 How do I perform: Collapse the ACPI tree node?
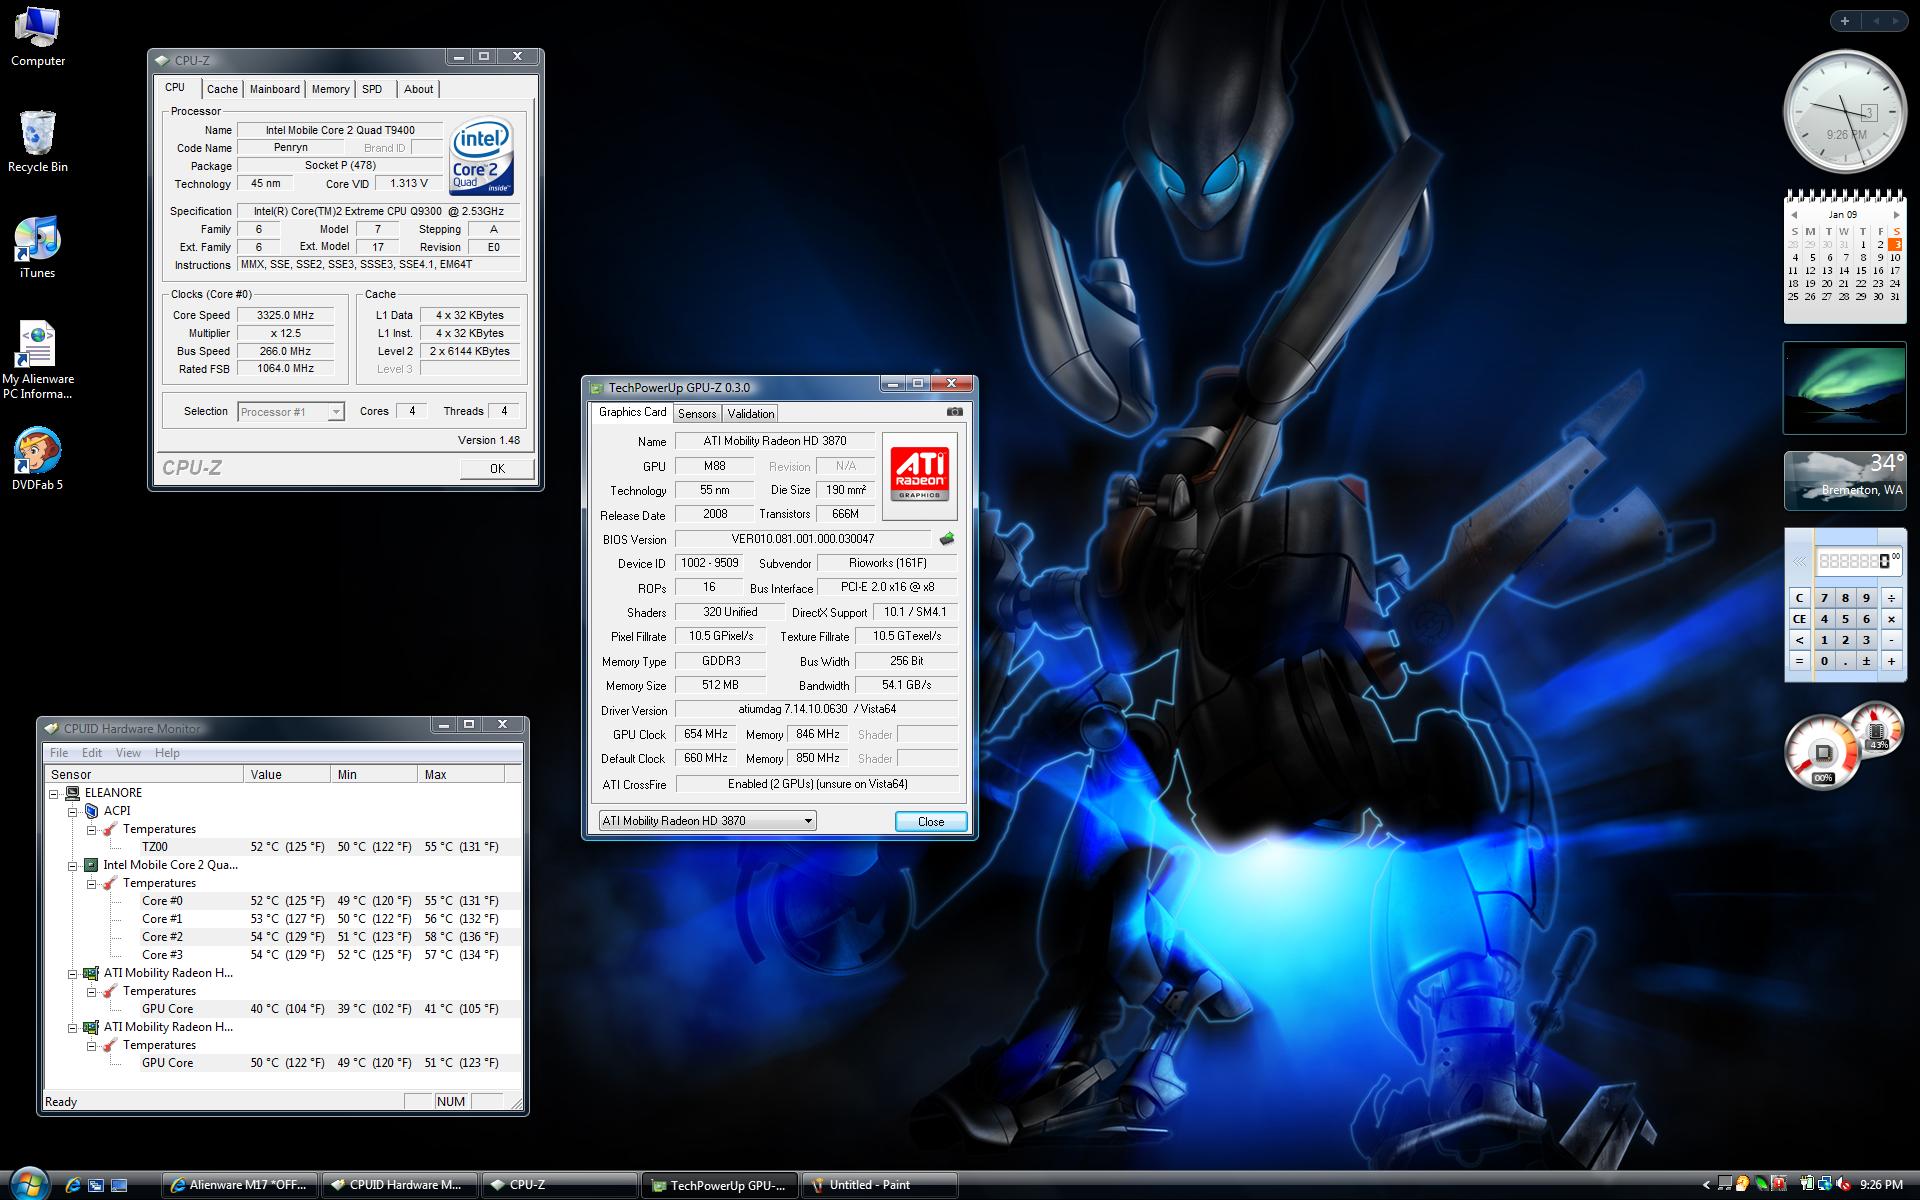(72, 811)
